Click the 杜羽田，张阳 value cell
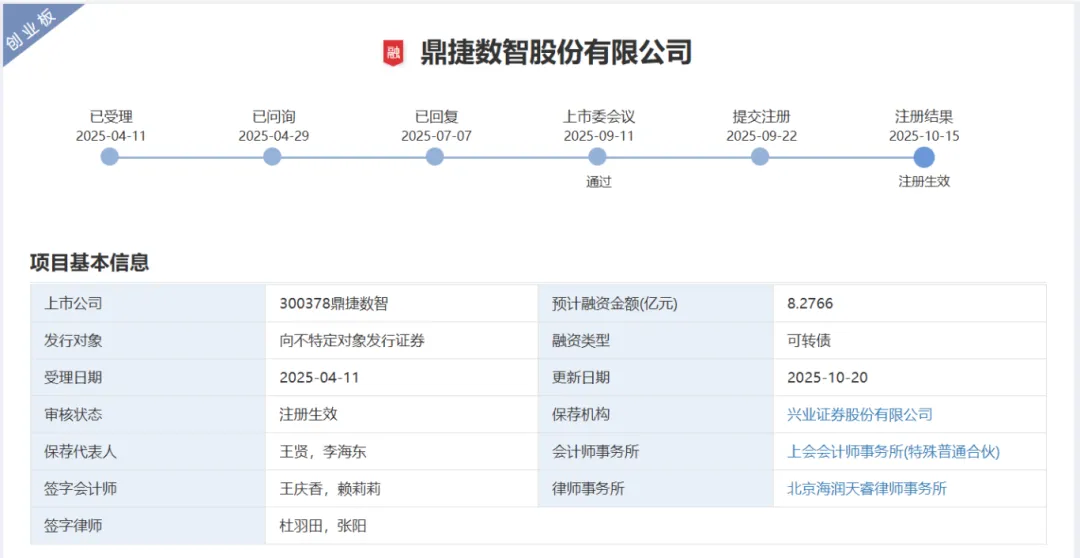 [x=656, y=526]
